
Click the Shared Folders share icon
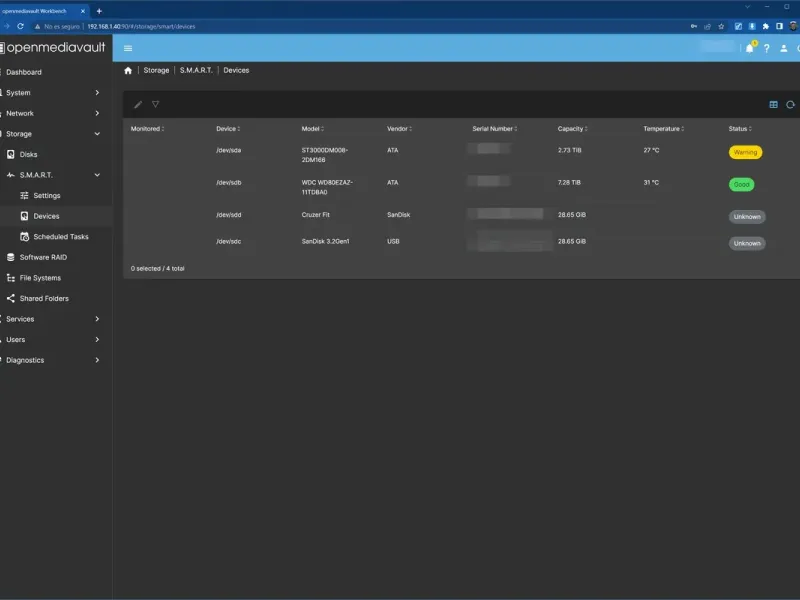11,298
